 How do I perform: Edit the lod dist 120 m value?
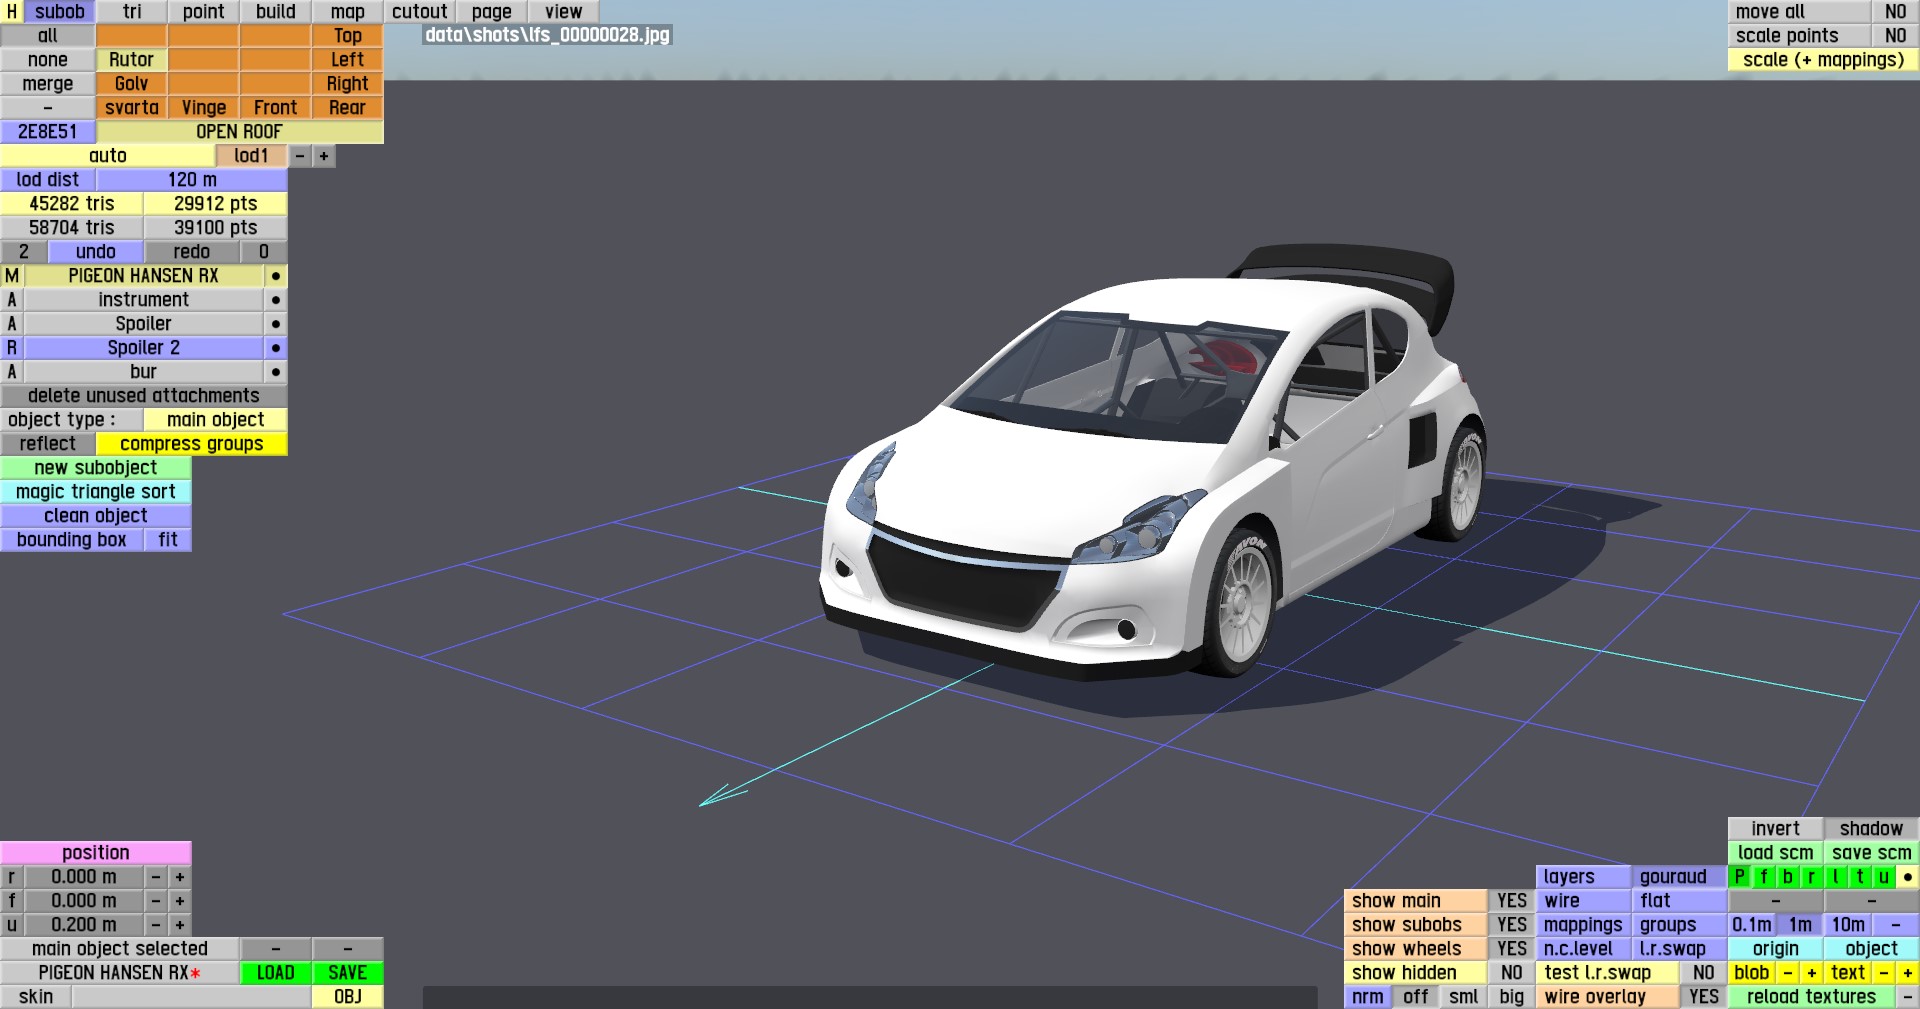(x=192, y=180)
